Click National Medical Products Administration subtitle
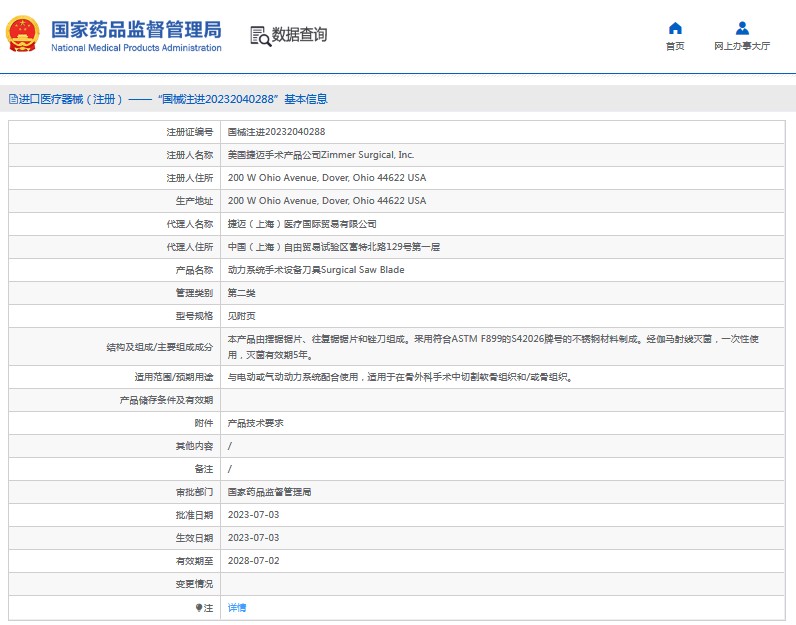The image size is (796, 625). [136, 48]
